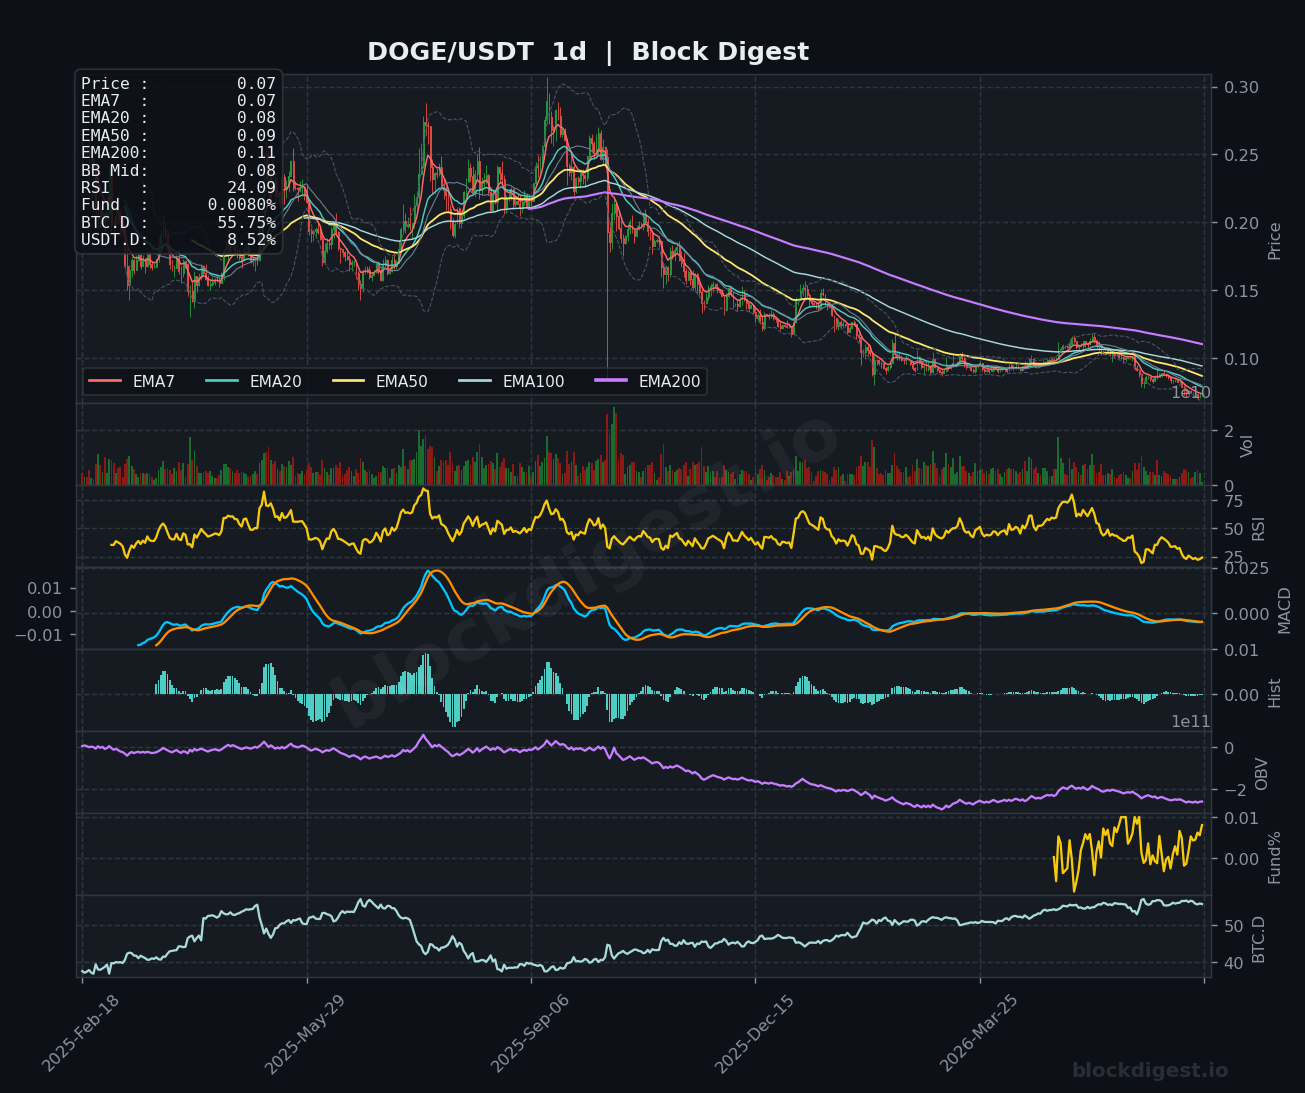Click the 0.25 price axis tick

click(1241, 155)
